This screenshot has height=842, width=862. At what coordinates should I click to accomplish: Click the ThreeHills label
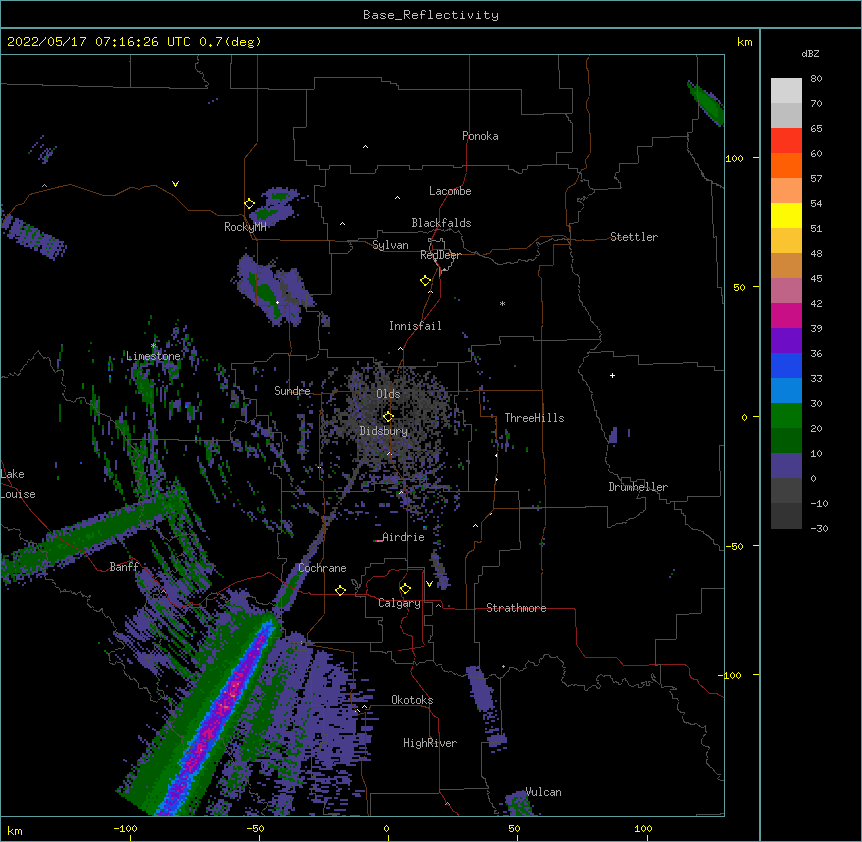pos(534,418)
